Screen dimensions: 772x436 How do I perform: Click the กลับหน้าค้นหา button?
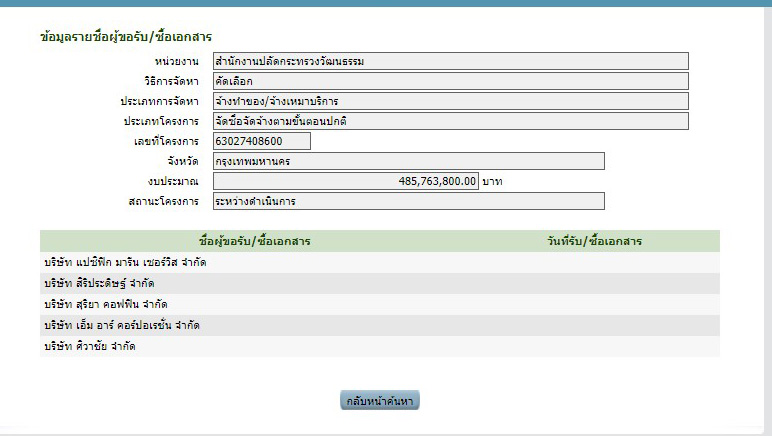pyautogui.click(x=380, y=401)
